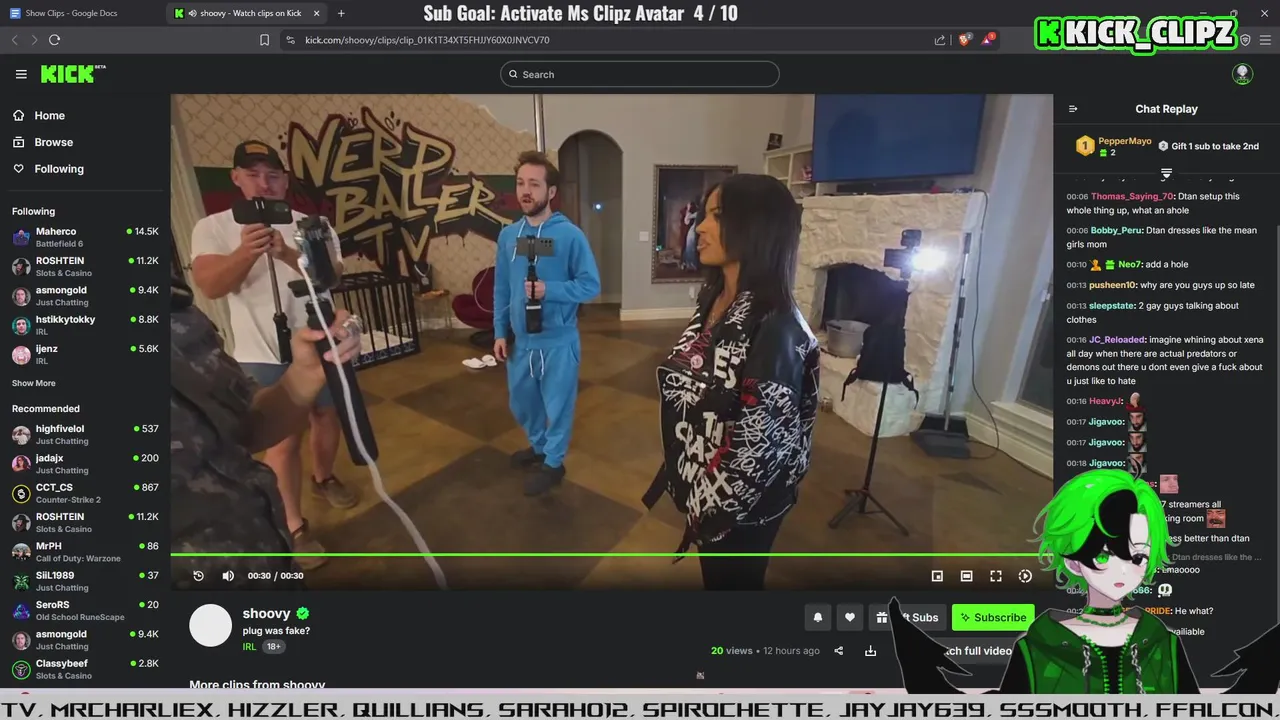Collapse the Chat Replay panel
Image resolution: width=1280 pixels, height=720 pixels.
coord(1073,109)
